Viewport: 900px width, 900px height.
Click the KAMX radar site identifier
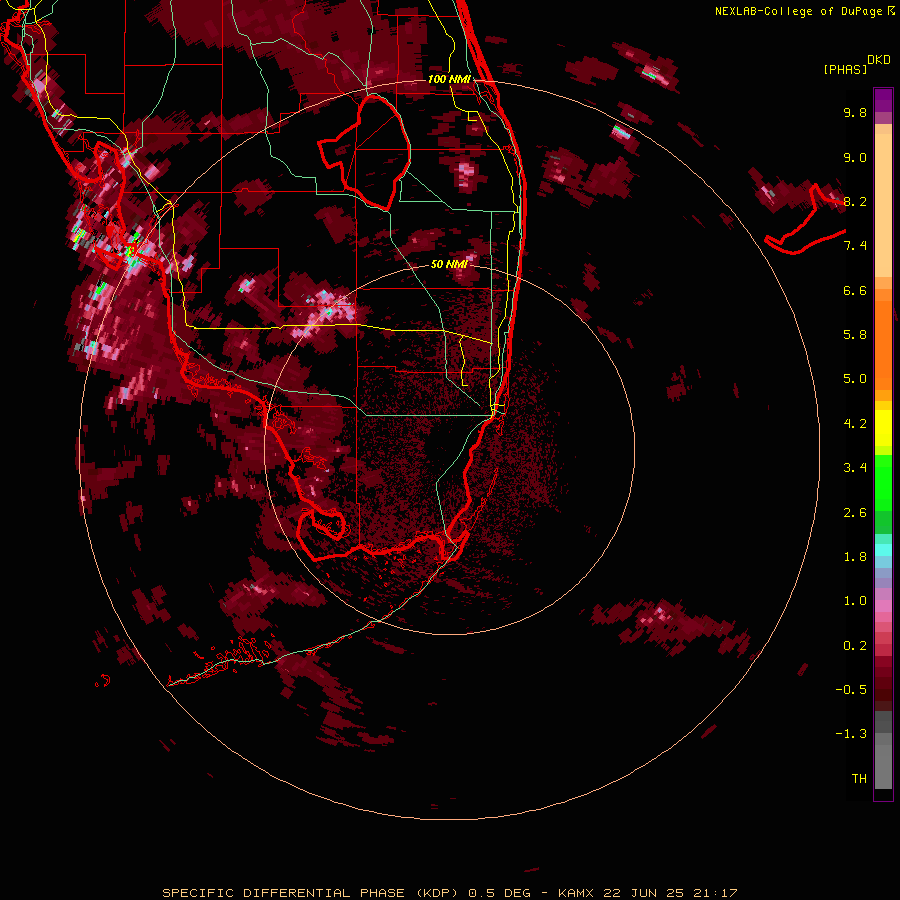(577, 893)
